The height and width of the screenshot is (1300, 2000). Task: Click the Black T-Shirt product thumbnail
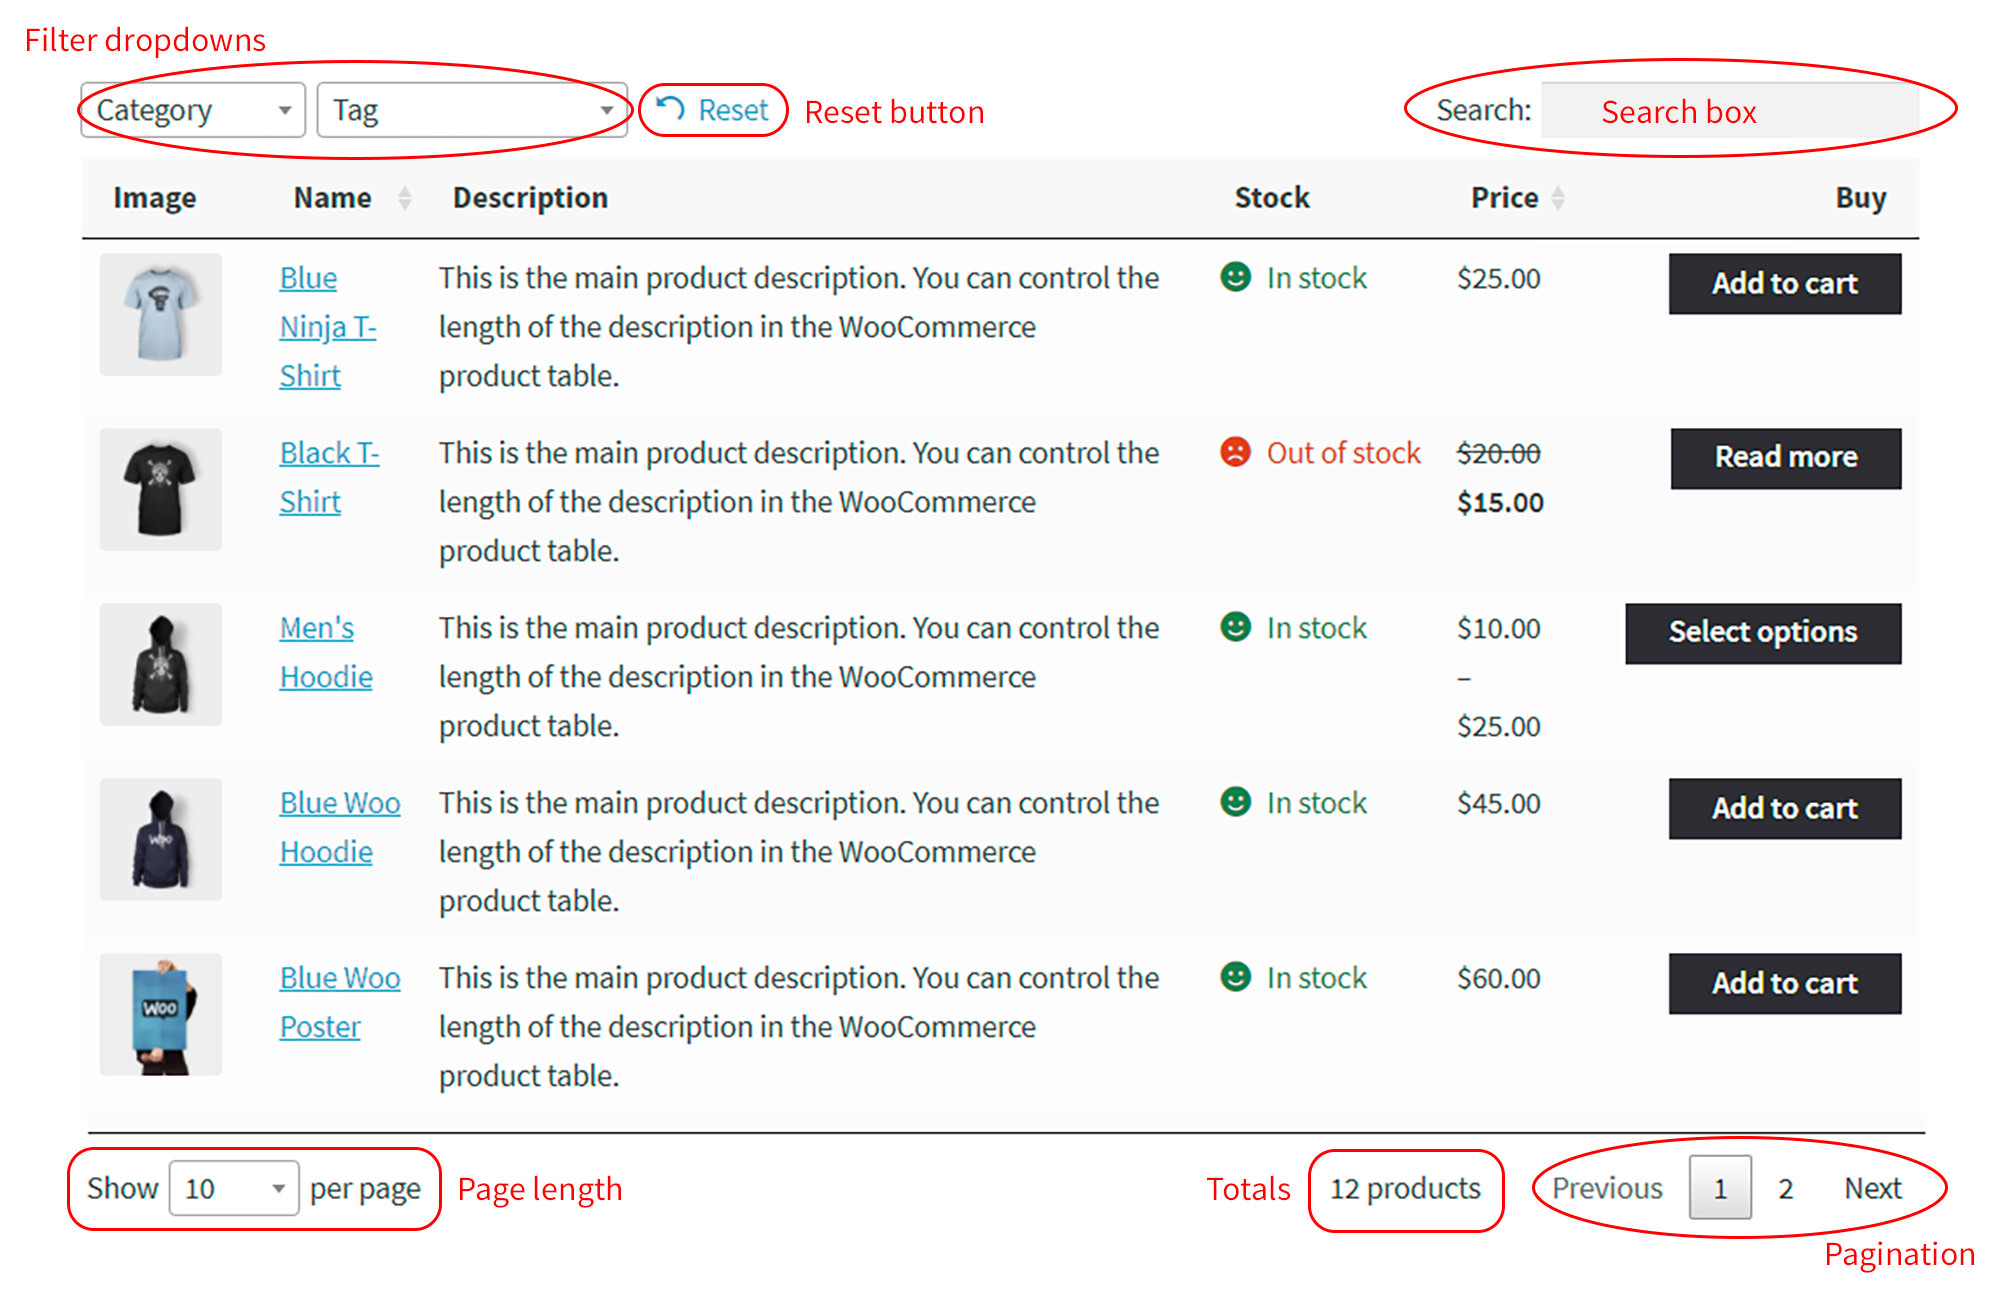[x=161, y=489]
